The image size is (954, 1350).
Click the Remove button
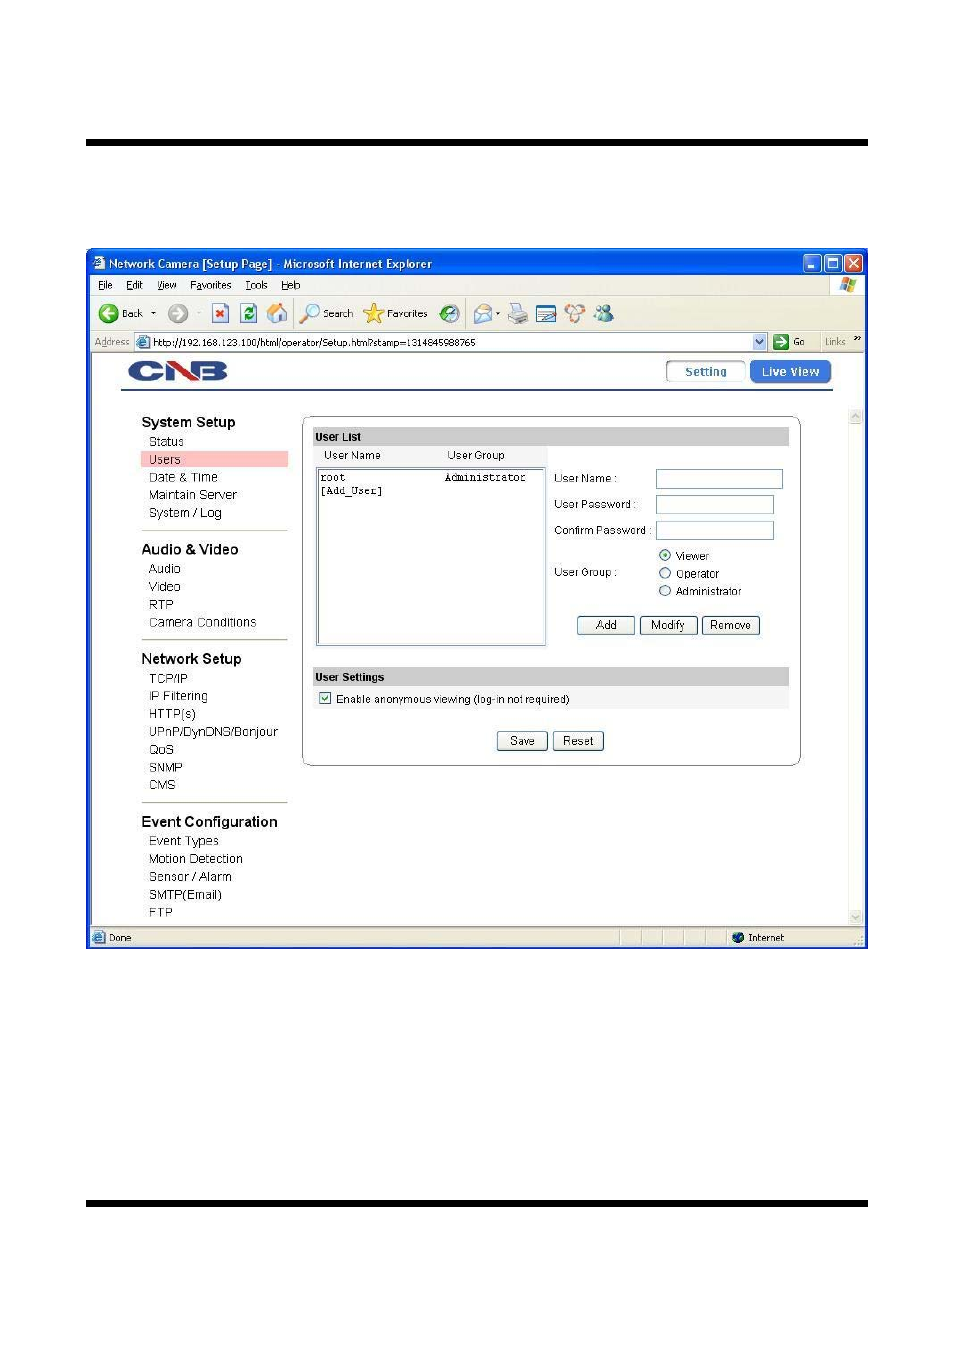pos(731,626)
